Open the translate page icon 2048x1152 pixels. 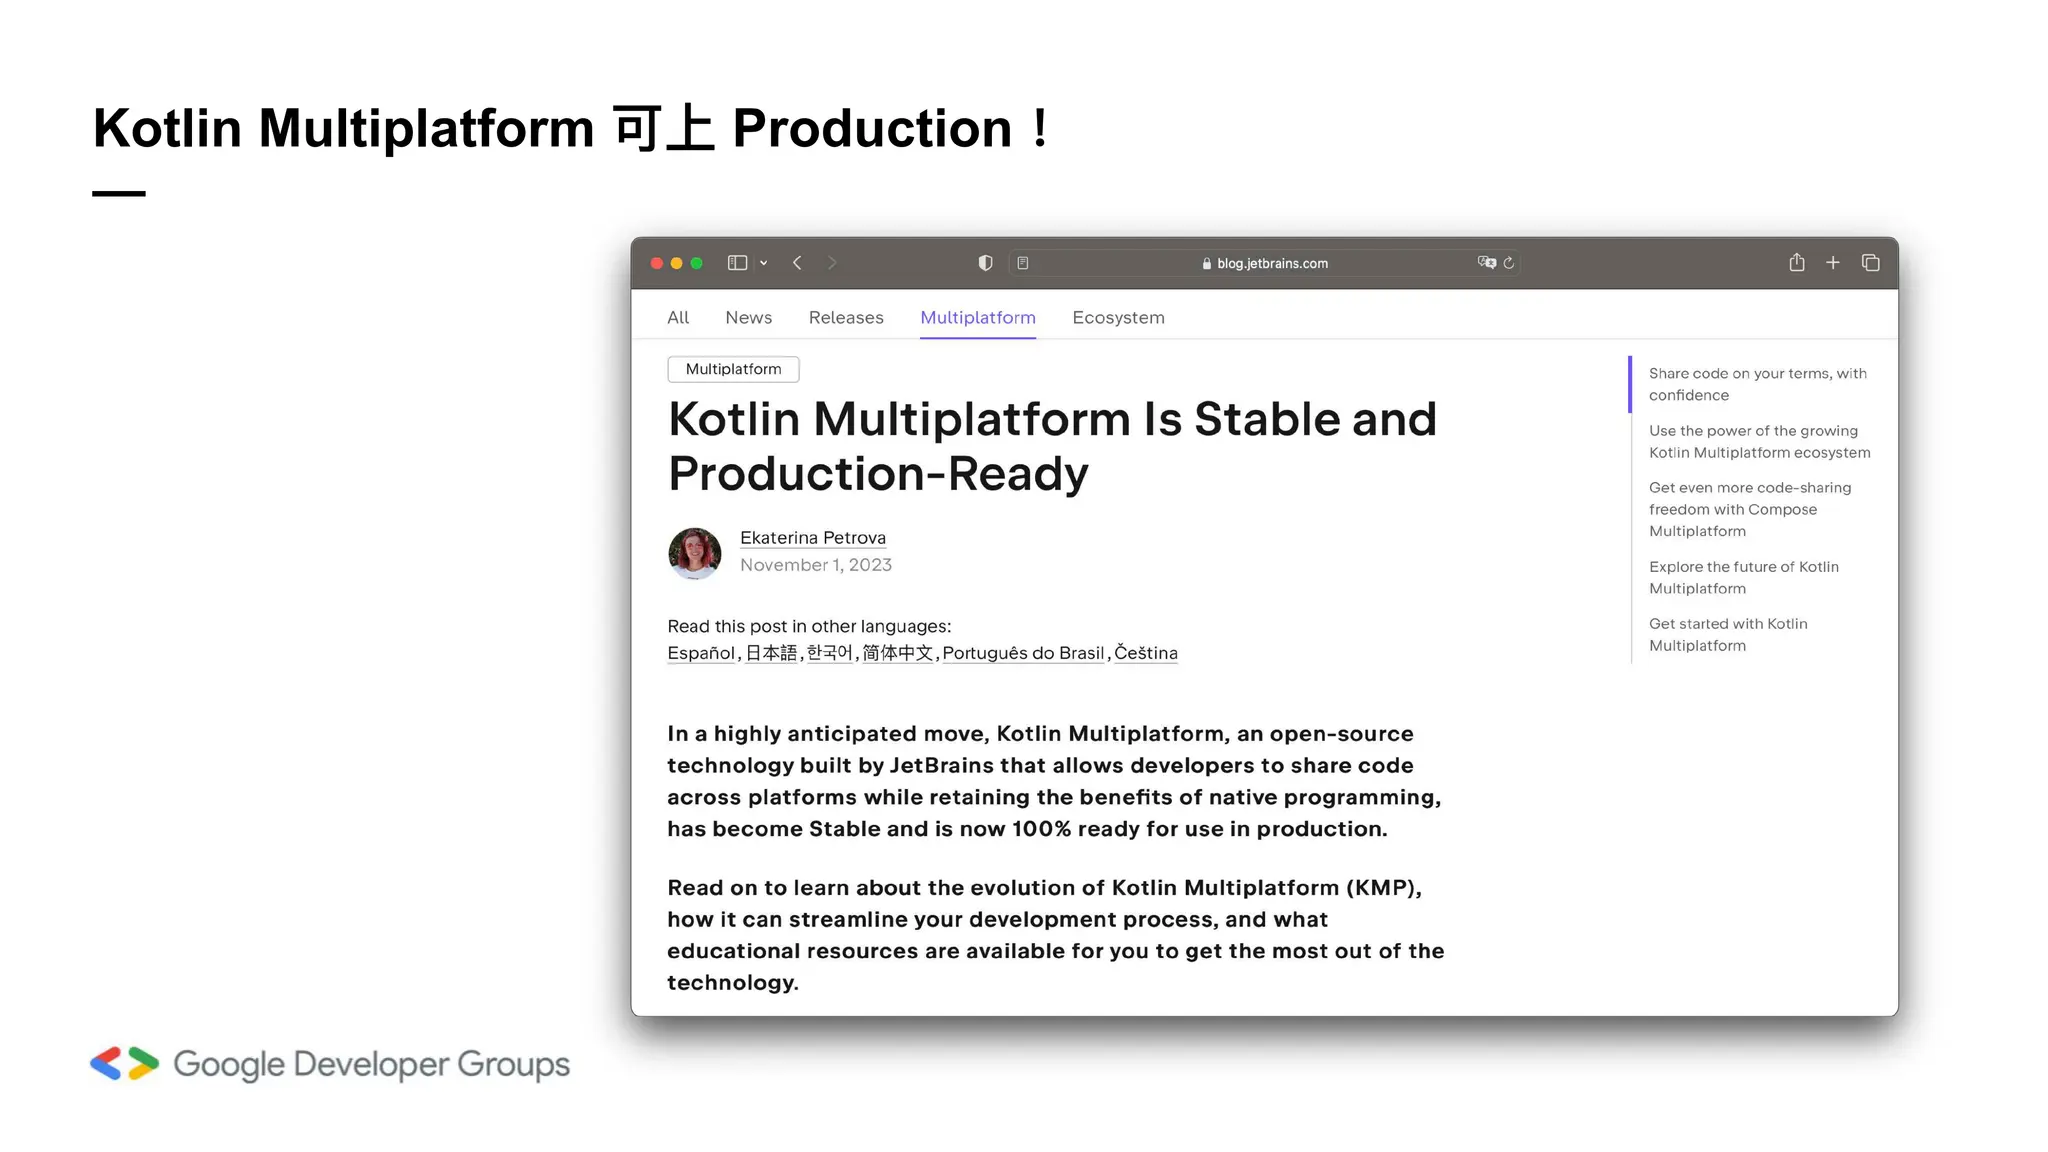pyautogui.click(x=1487, y=262)
